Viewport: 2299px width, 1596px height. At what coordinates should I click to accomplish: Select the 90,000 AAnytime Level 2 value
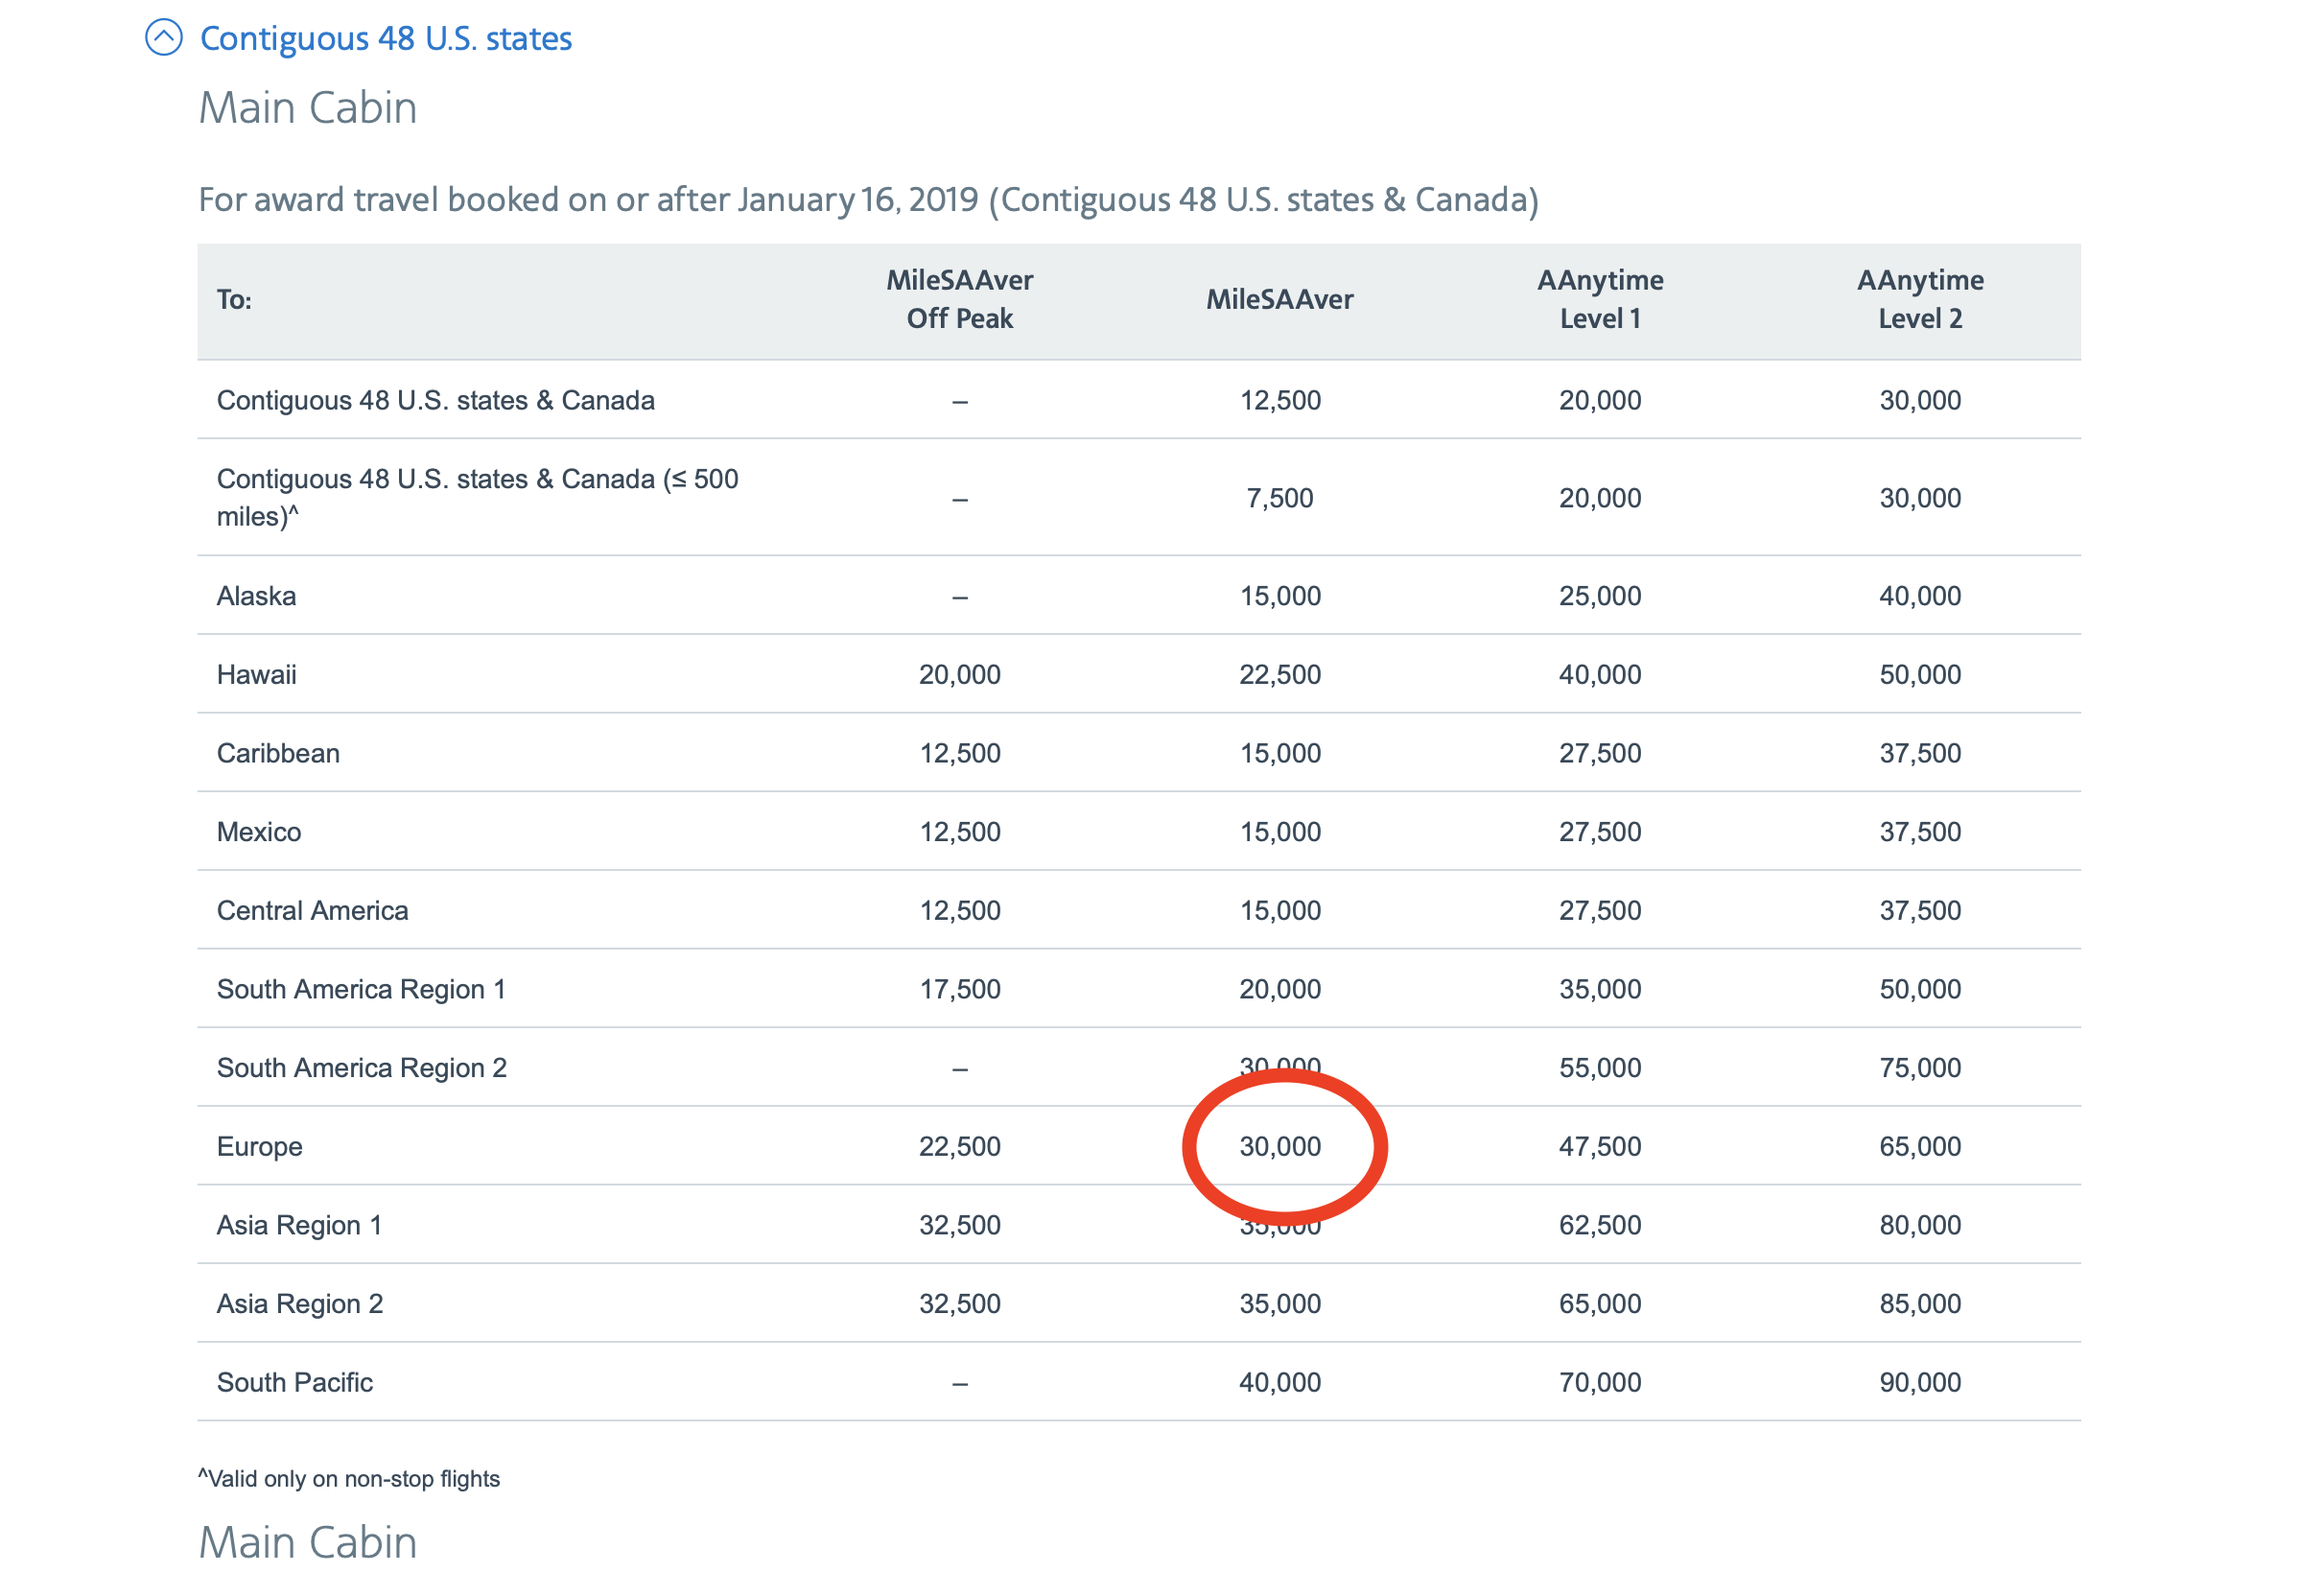pyautogui.click(x=1920, y=1383)
